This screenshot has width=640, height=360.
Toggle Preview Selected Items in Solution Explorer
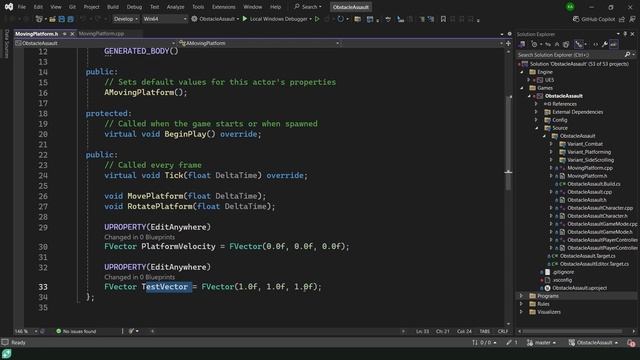(613, 44)
